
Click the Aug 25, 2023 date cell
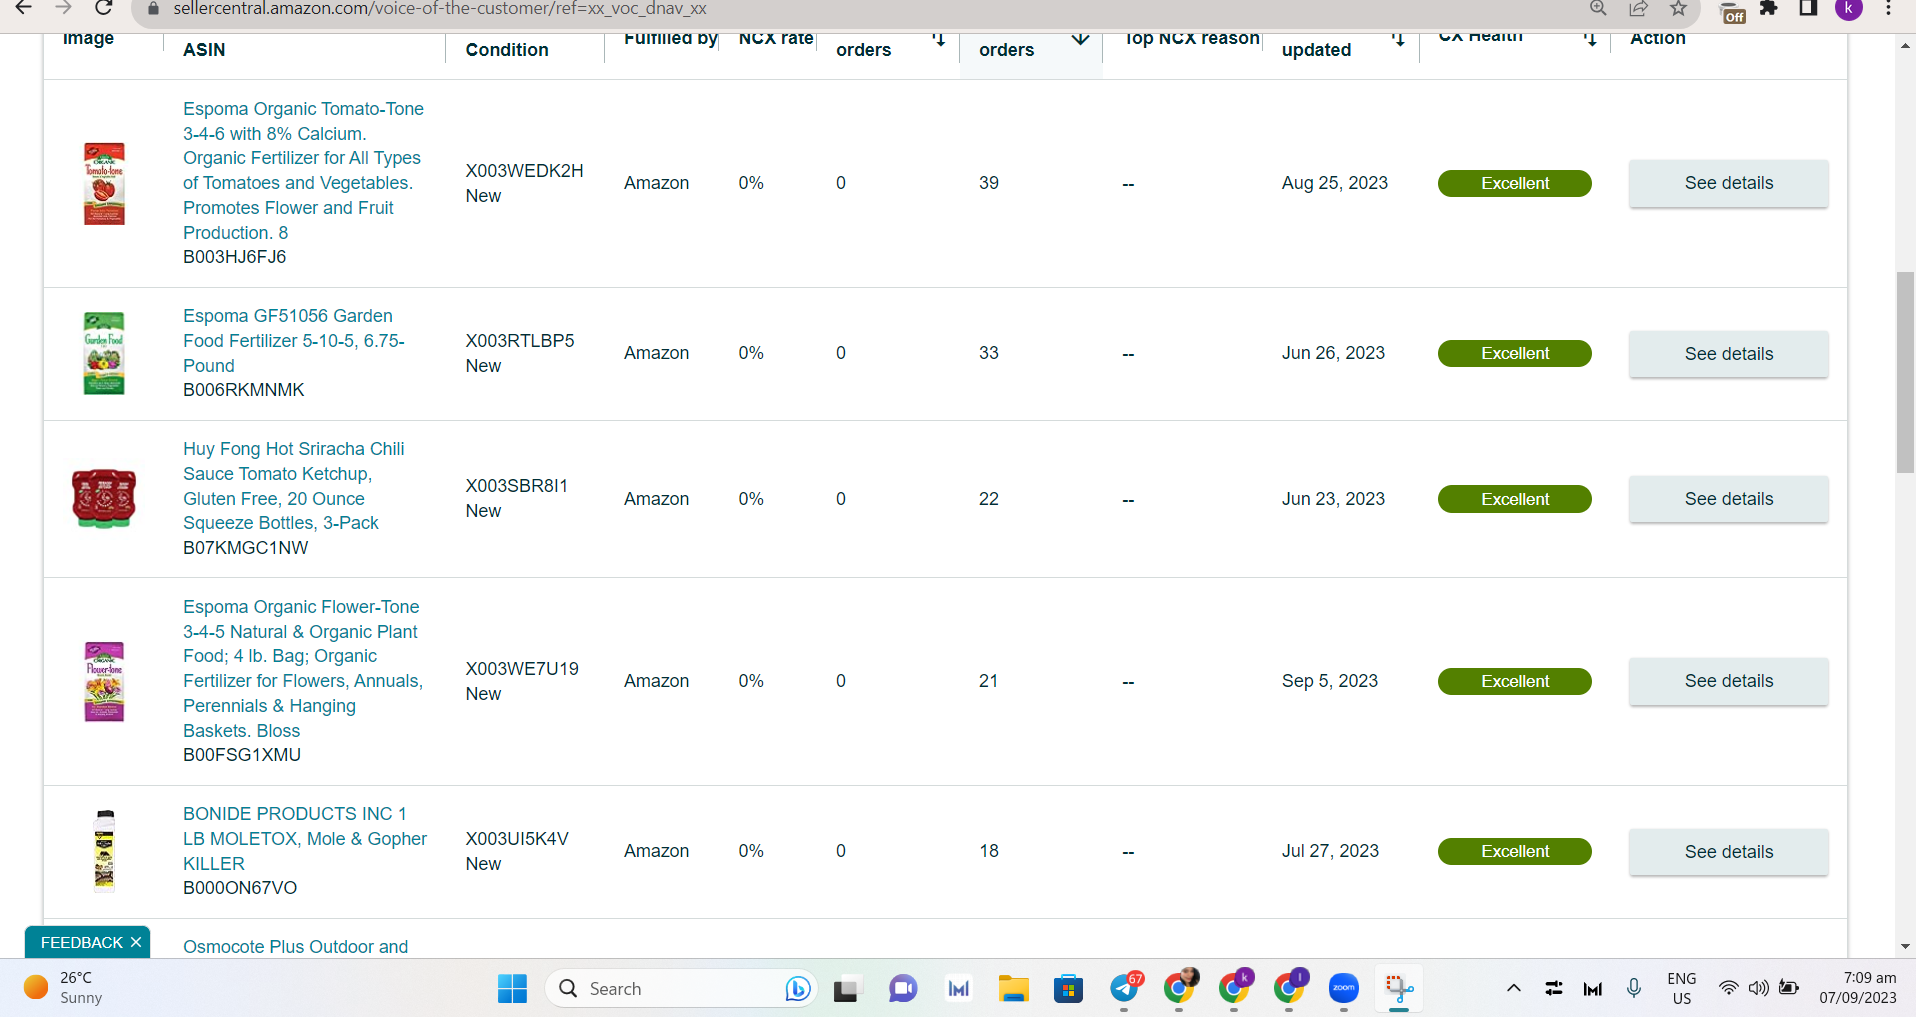click(1334, 183)
